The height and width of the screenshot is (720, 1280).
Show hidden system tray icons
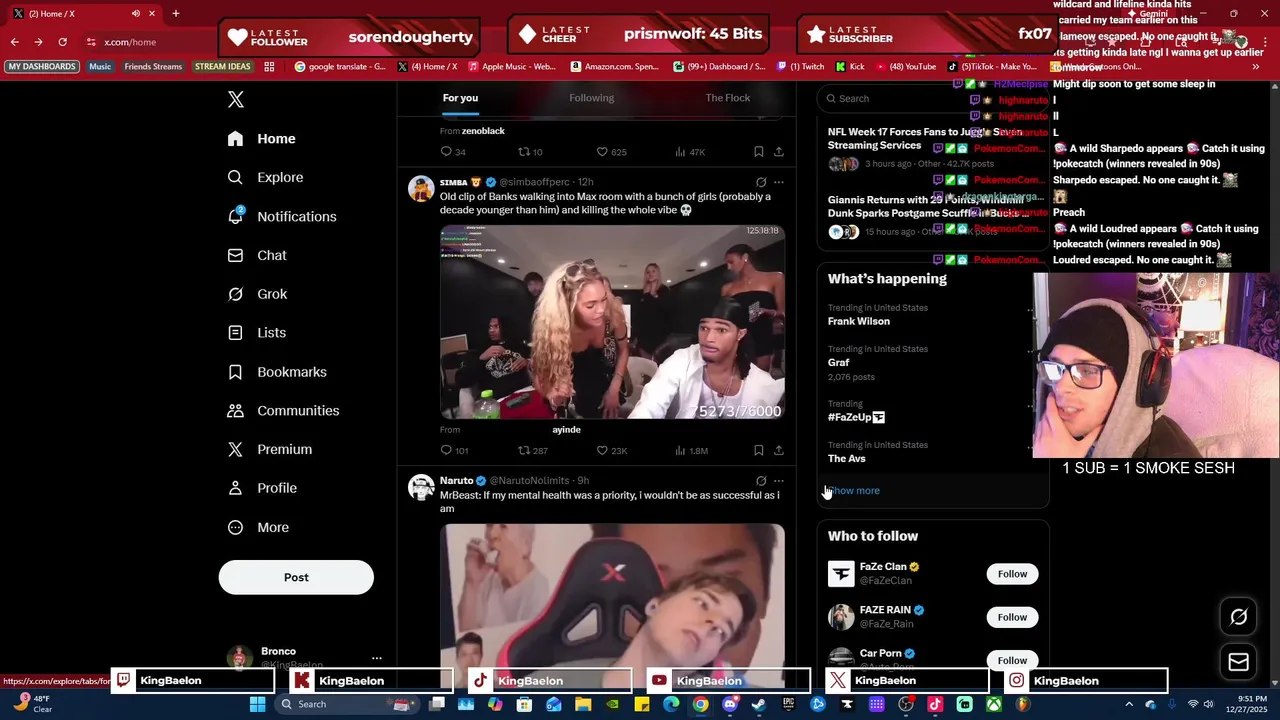[x=1130, y=704]
